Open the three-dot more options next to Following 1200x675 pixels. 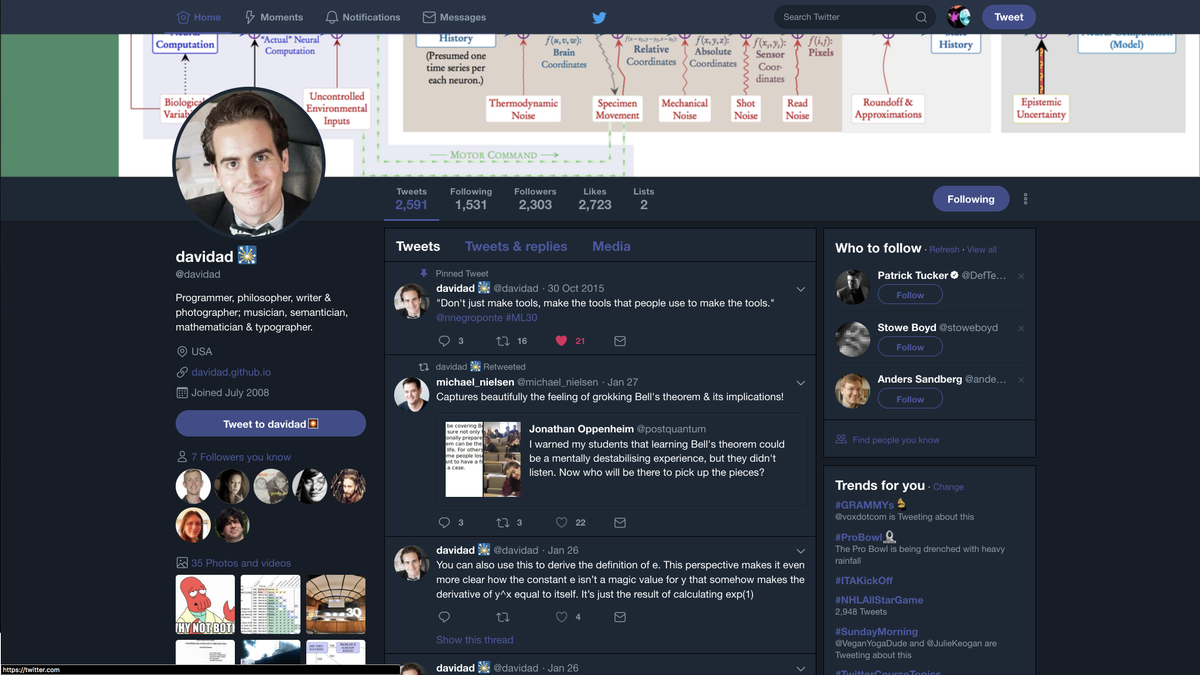(x=1025, y=199)
